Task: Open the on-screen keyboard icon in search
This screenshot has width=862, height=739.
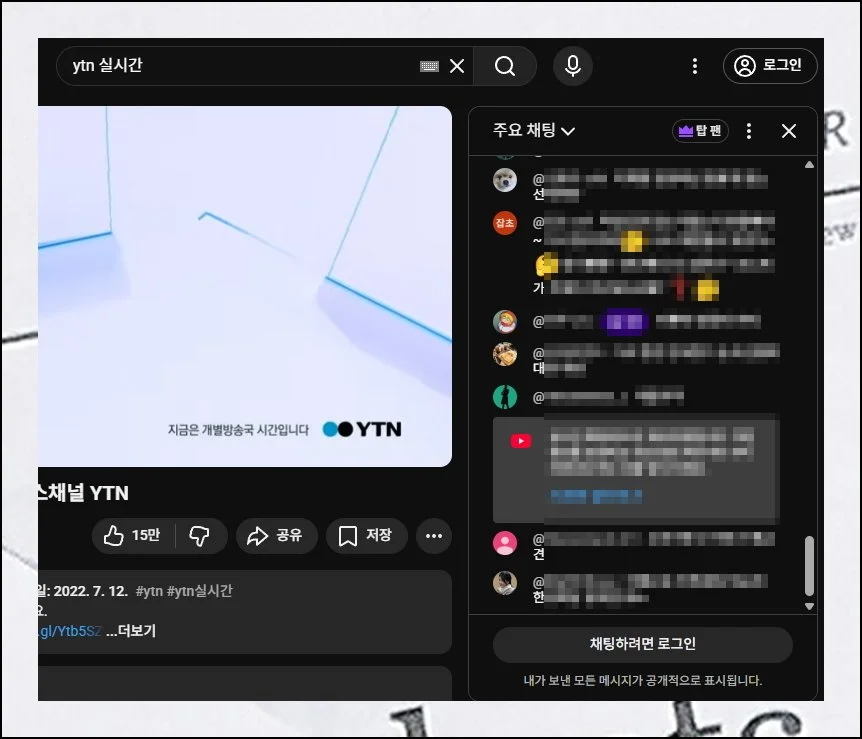Action: coord(429,66)
